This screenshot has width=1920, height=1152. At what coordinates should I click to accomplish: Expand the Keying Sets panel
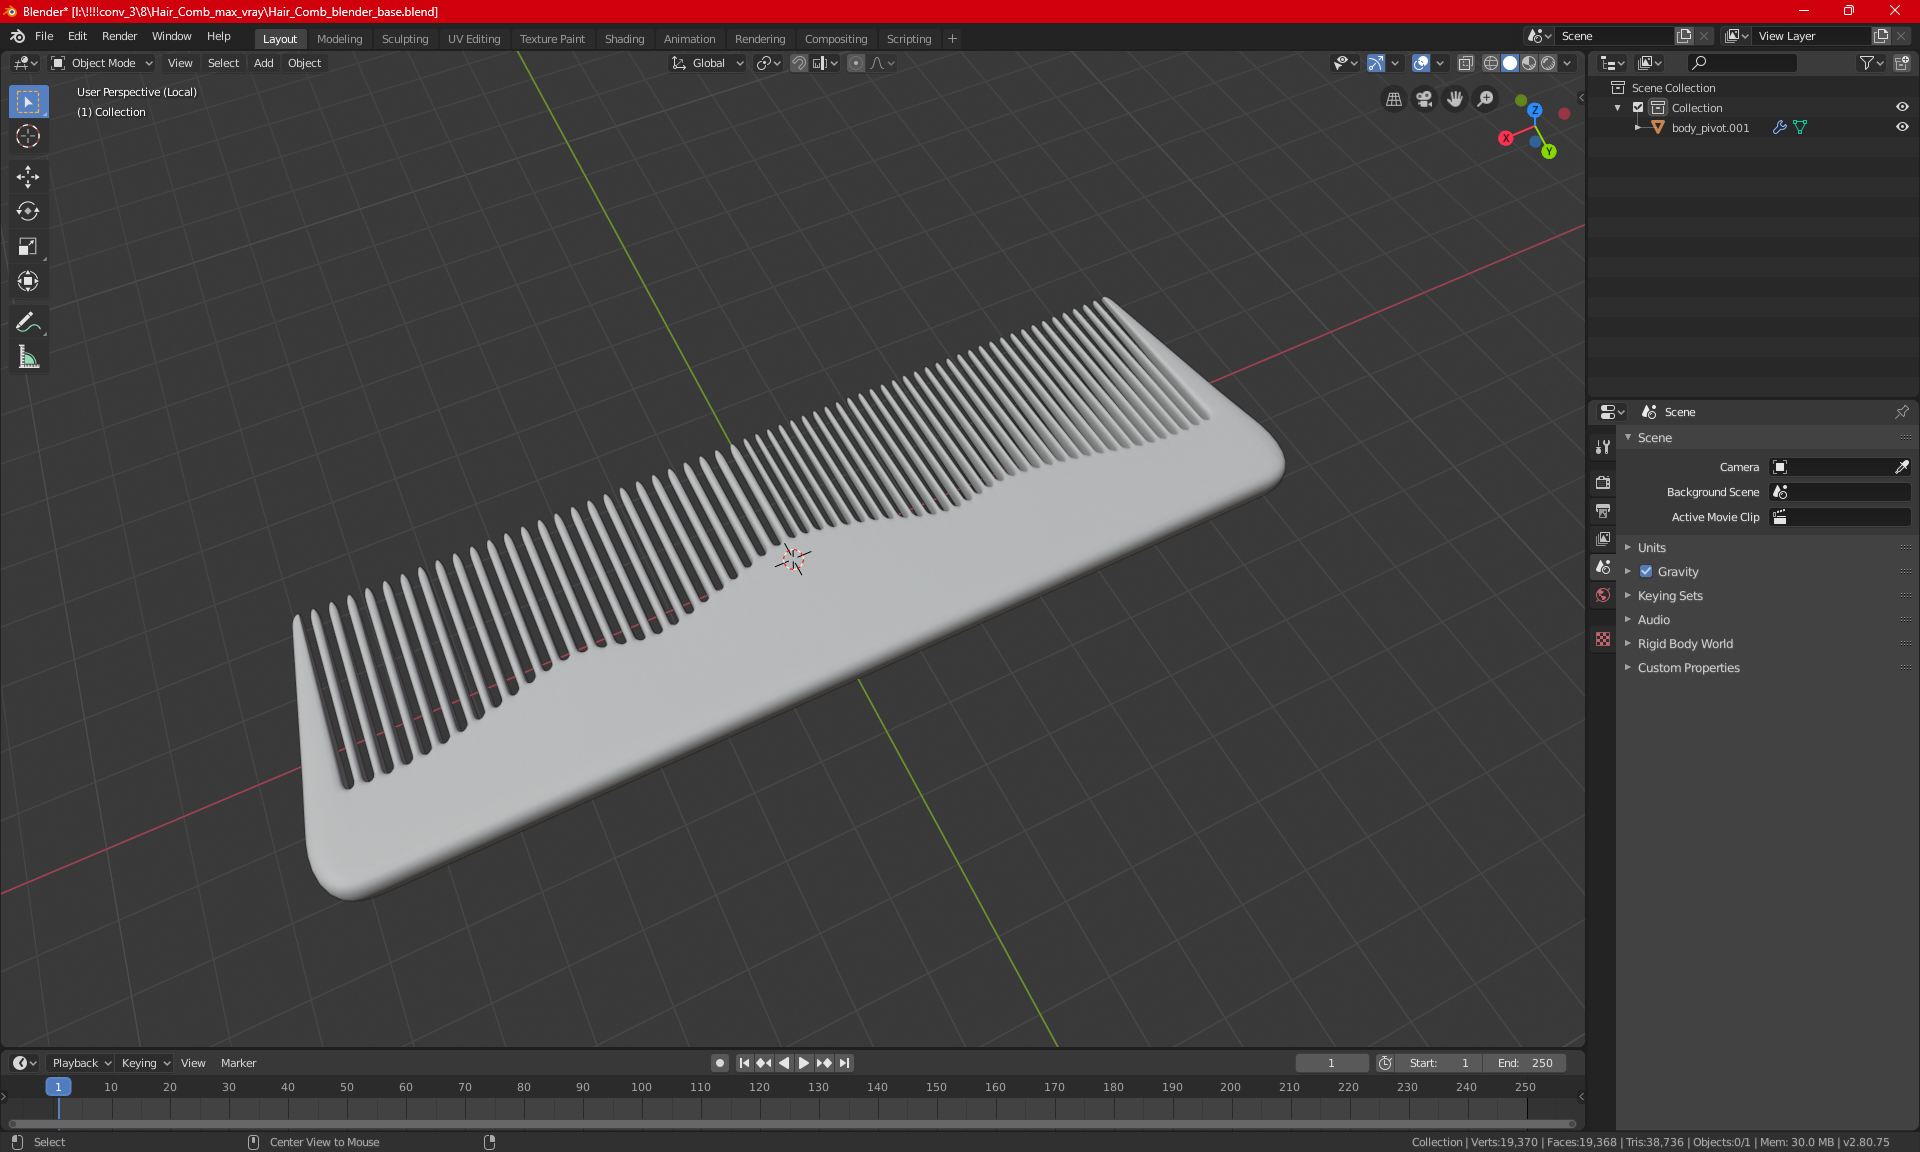pos(1669,596)
